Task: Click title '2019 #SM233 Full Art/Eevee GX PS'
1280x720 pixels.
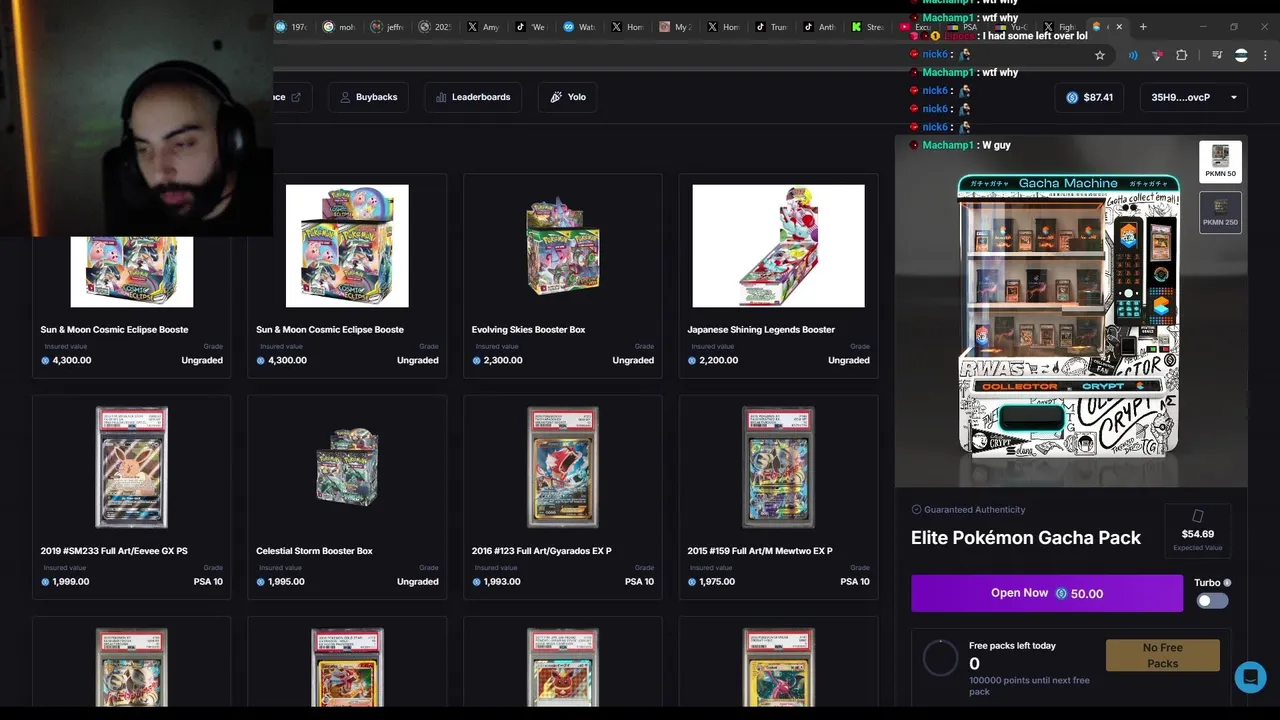Action: point(114,551)
